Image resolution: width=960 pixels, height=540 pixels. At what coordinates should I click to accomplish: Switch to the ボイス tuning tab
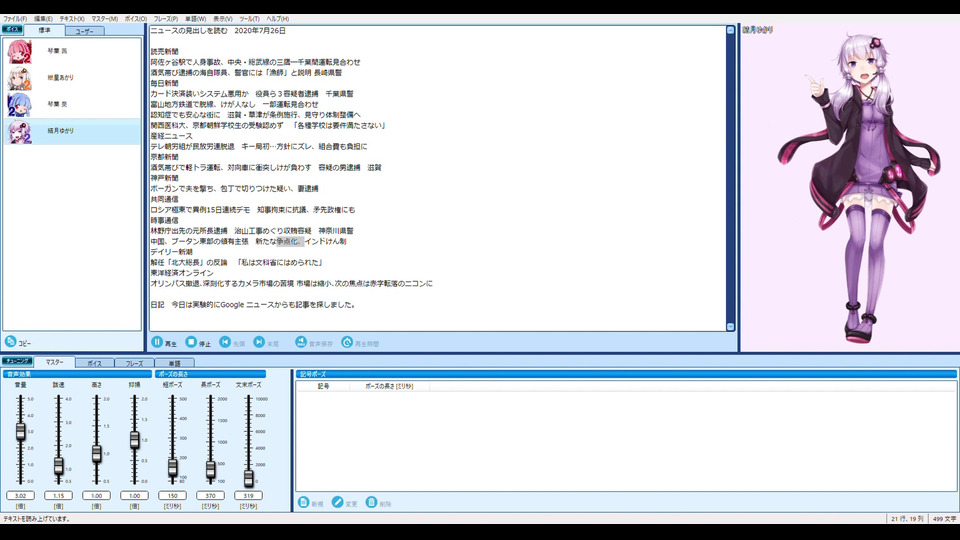[94, 363]
